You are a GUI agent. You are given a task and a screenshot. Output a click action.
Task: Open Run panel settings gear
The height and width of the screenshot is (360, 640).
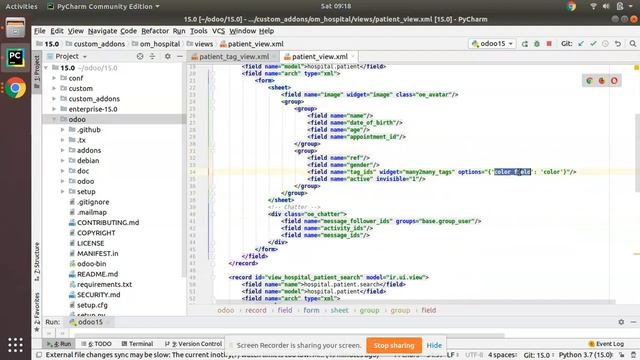click(x=621, y=322)
